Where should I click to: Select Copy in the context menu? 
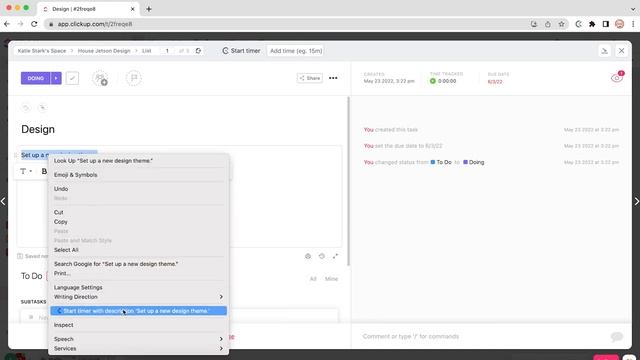(x=138, y=222)
